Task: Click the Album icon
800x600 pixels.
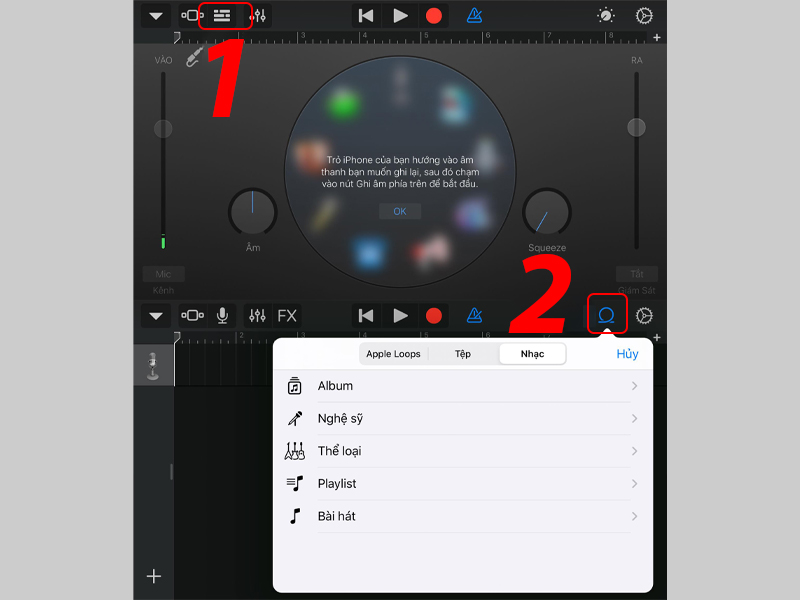Action: click(294, 386)
